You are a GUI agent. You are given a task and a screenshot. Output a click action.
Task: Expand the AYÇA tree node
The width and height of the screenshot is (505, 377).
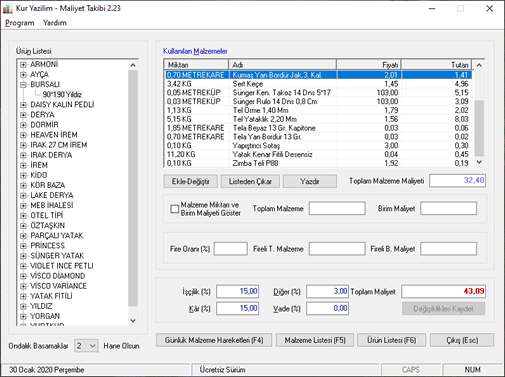click(x=23, y=74)
